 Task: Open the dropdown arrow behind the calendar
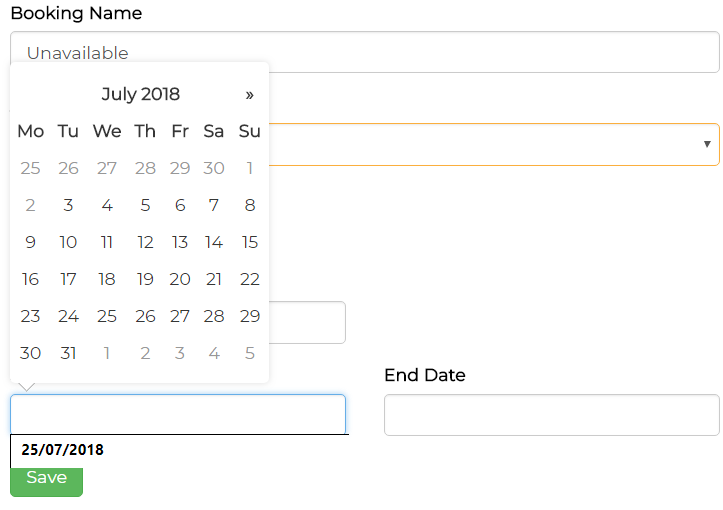[707, 145]
